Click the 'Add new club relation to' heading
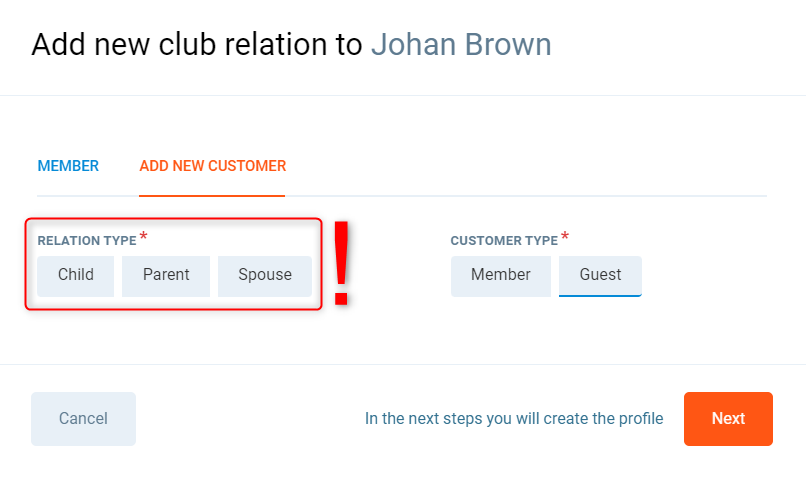The height and width of the screenshot is (477, 806). [x=197, y=45]
